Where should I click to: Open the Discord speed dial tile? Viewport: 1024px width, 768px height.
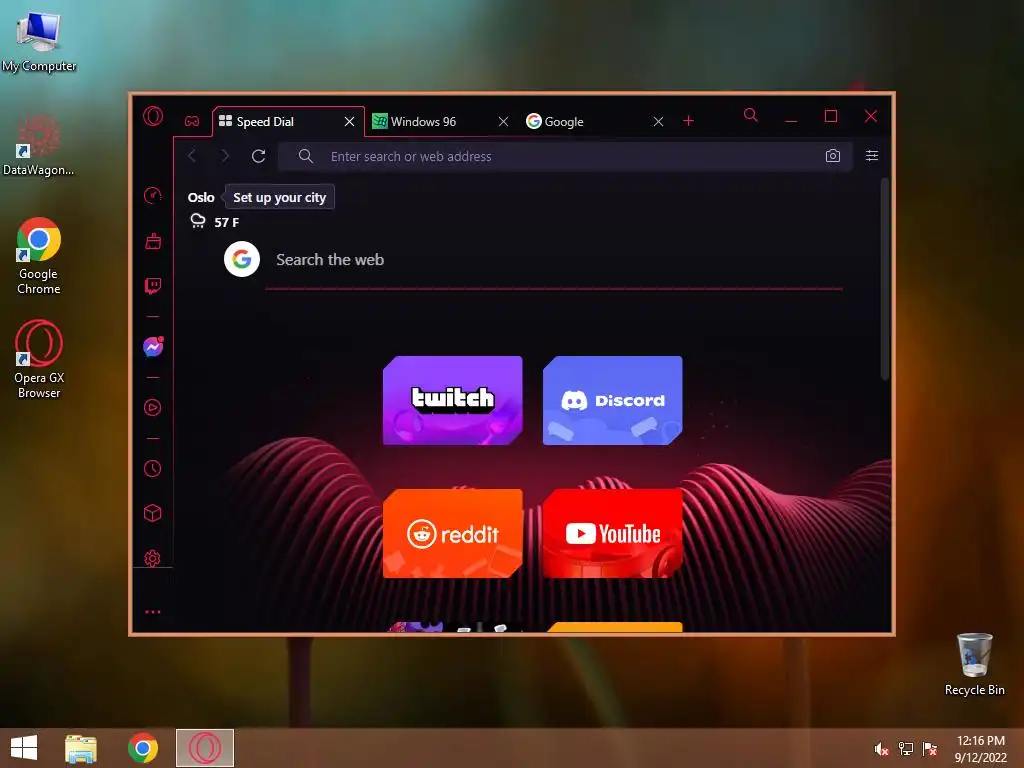613,400
